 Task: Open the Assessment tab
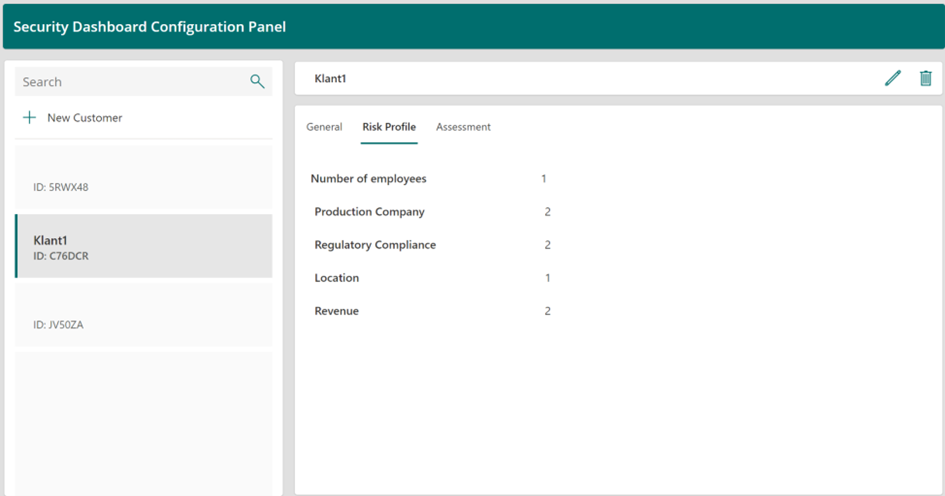point(463,127)
